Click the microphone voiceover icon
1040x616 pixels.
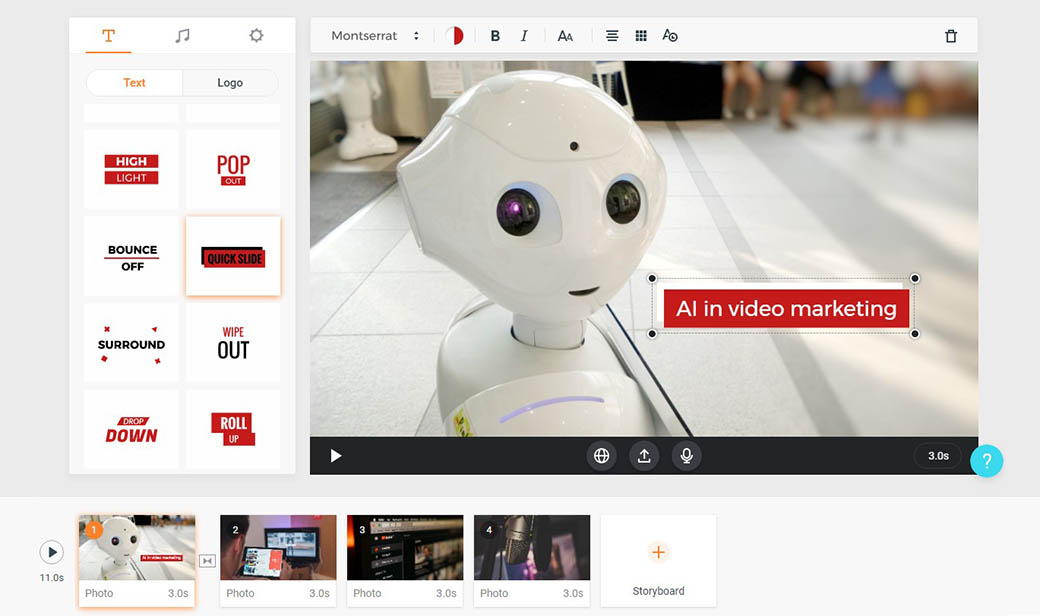686,456
